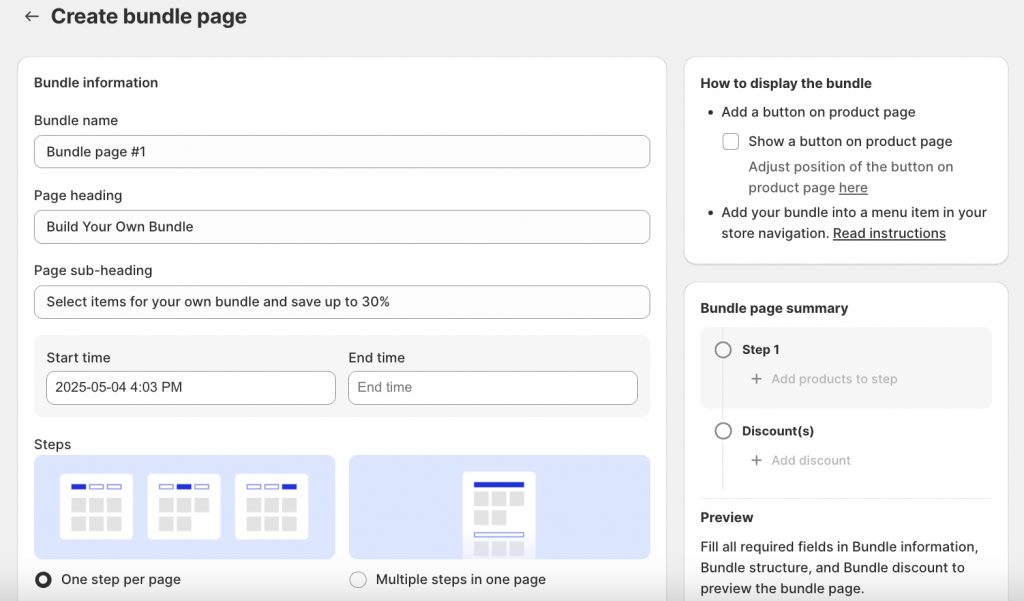Viewport: 1024px width, 601px height.
Task: Expand Discount(s) in bundle page summary
Action: 778,431
